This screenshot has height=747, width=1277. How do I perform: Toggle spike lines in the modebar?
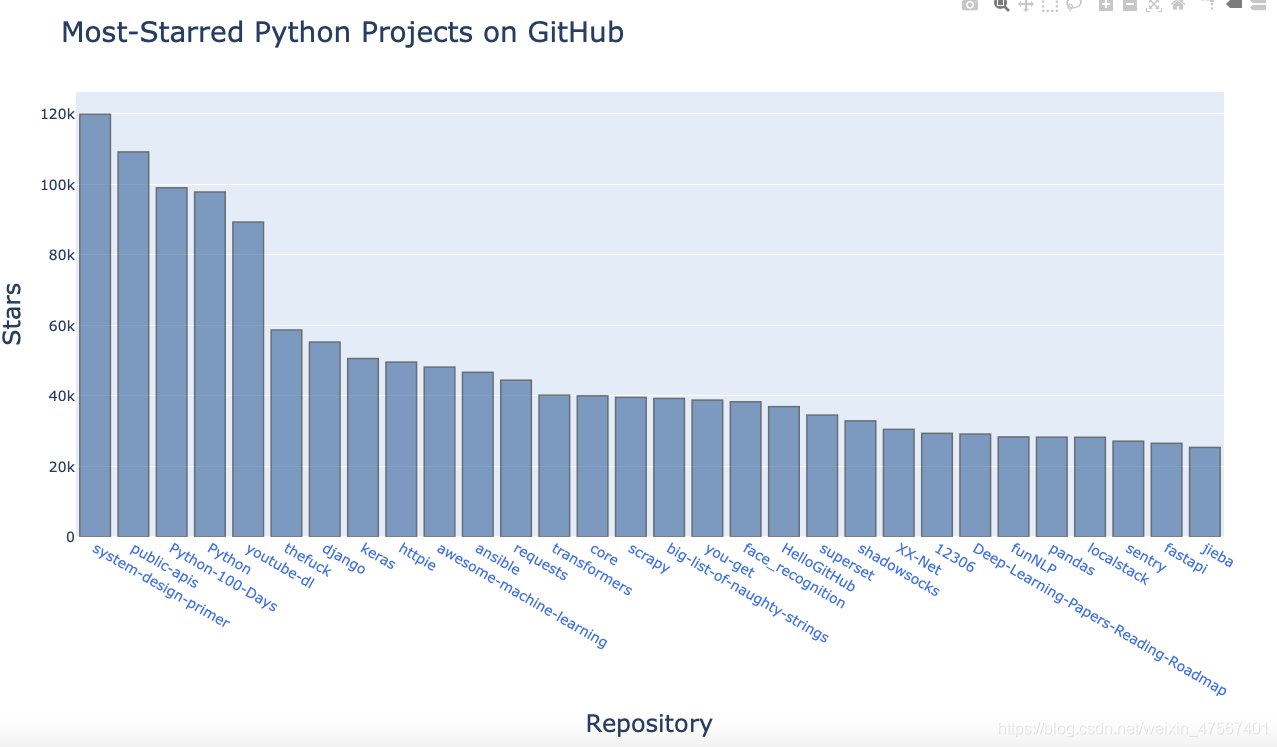(x=1209, y=5)
